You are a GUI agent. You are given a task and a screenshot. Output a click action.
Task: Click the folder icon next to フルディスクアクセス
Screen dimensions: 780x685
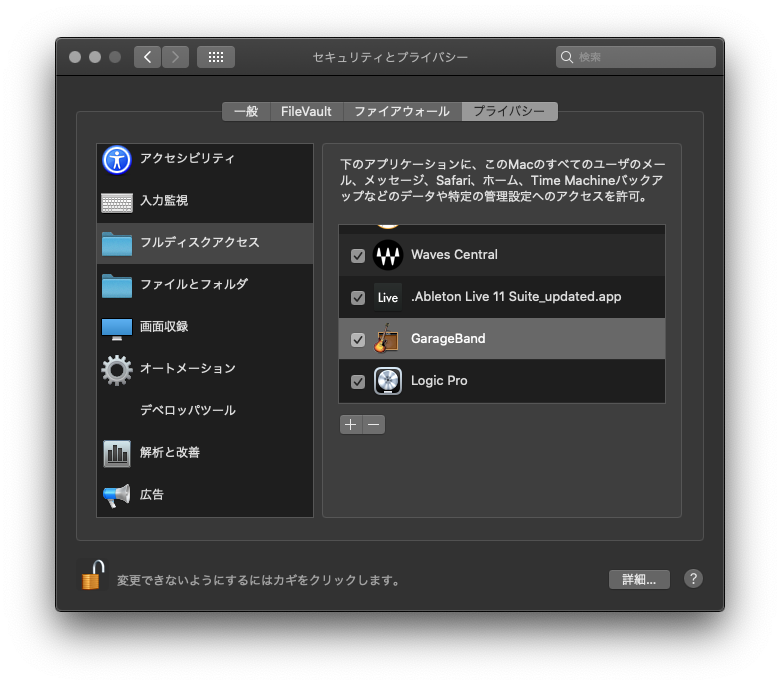click(117, 244)
